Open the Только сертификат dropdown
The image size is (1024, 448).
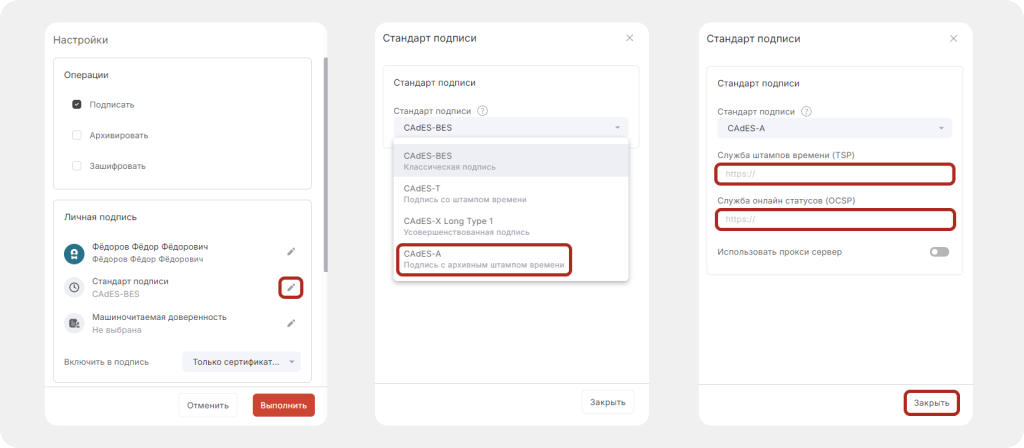tap(241, 362)
